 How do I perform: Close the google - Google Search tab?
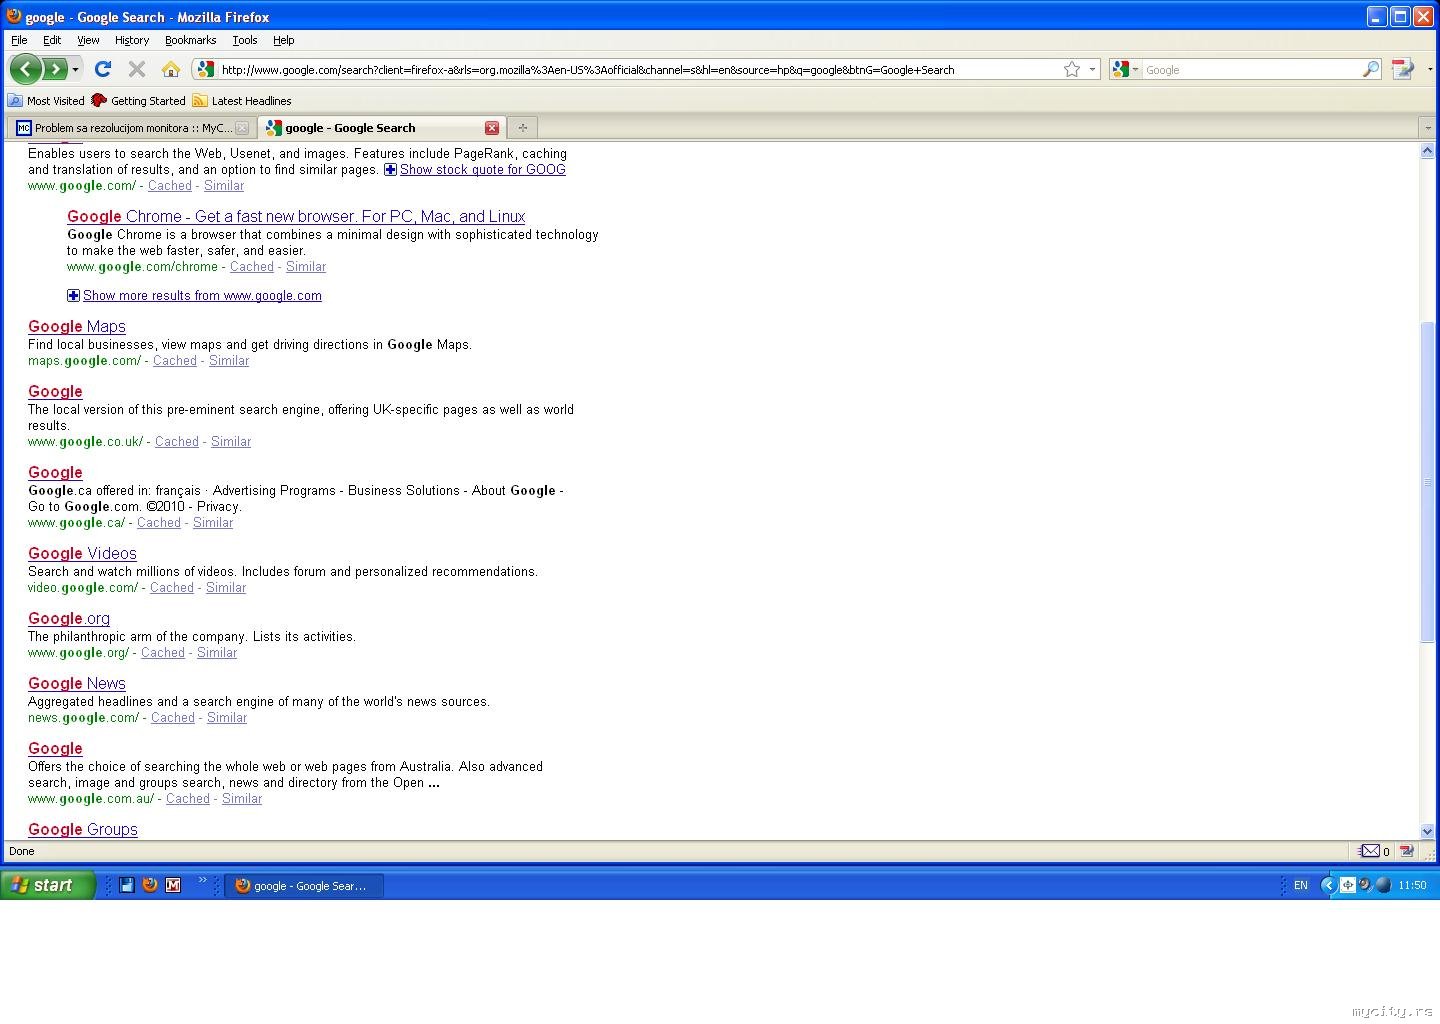[x=492, y=128]
